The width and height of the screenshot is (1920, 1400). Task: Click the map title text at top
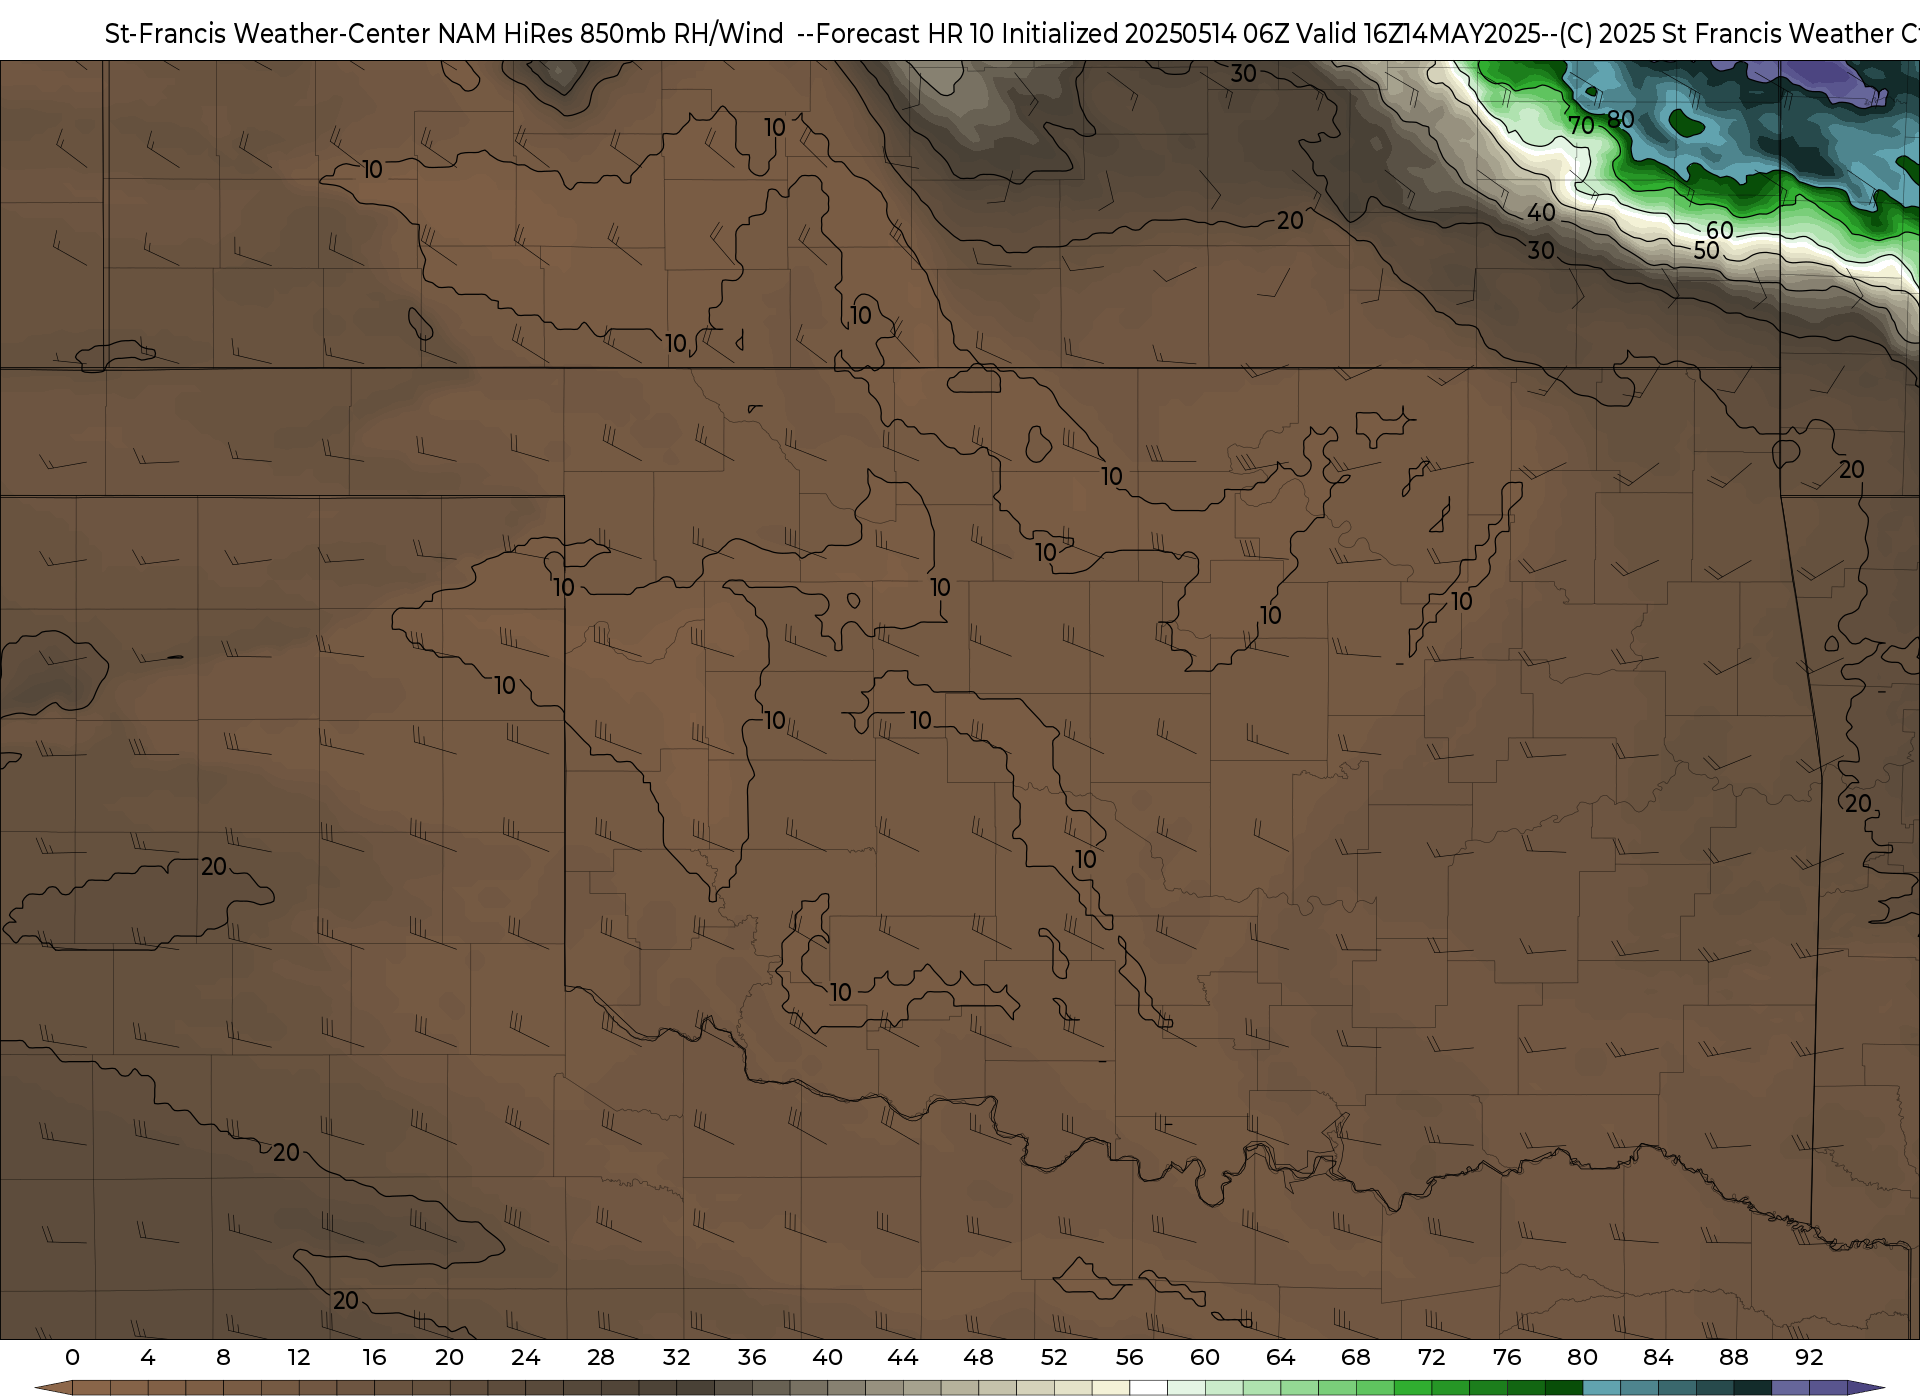[1012, 33]
